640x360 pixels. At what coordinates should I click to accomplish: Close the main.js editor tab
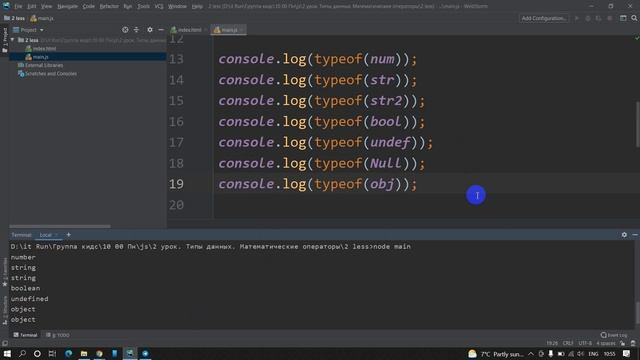point(242,30)
